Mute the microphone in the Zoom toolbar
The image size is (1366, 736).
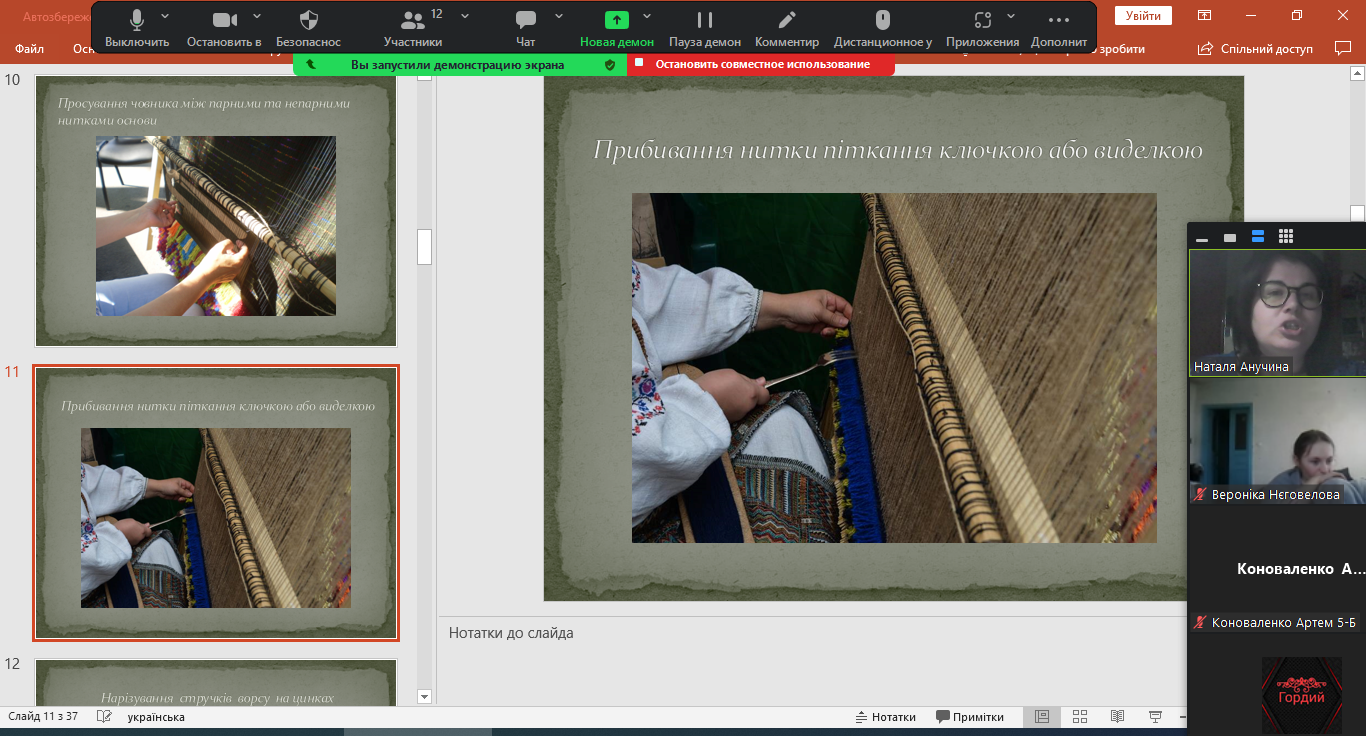[x=137, y=27]
